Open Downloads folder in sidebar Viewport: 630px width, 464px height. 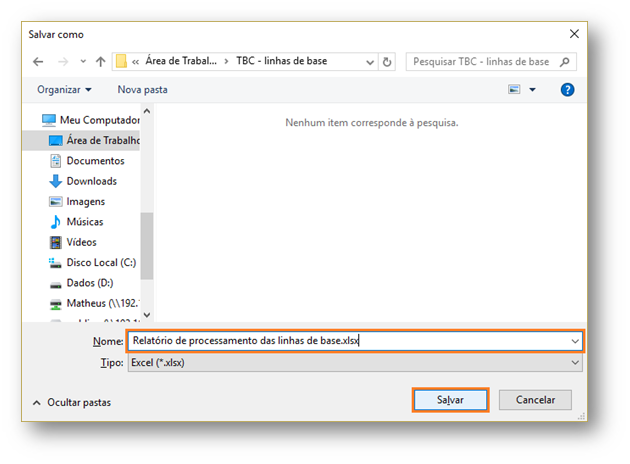[91, 181]
